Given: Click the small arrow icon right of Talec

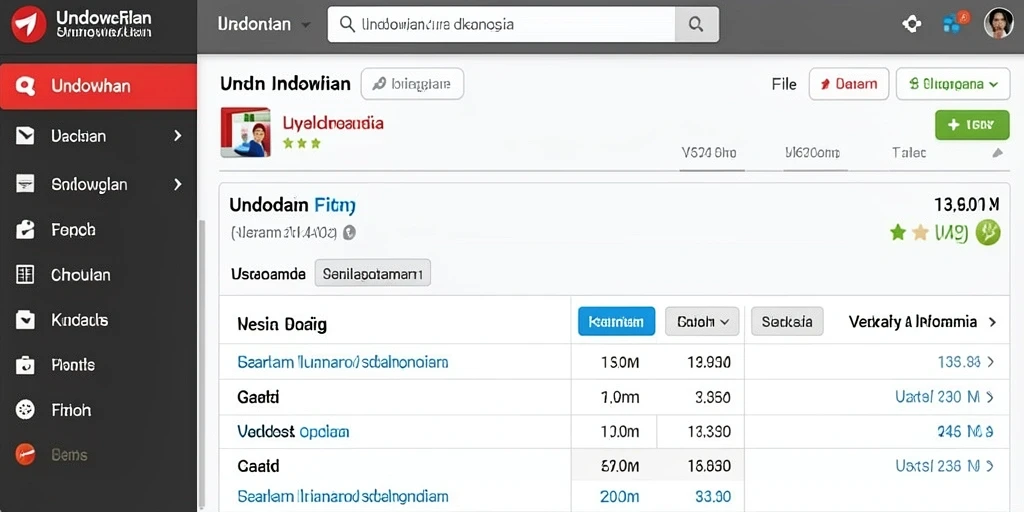Looking at the screenshot, I should click(x=997, y=153).
